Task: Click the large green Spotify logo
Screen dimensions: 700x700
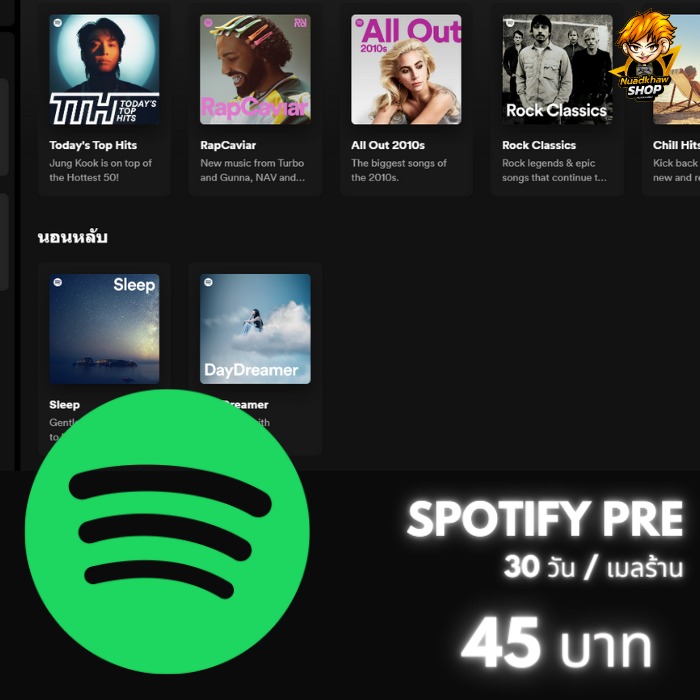Action: click(167, 531)
